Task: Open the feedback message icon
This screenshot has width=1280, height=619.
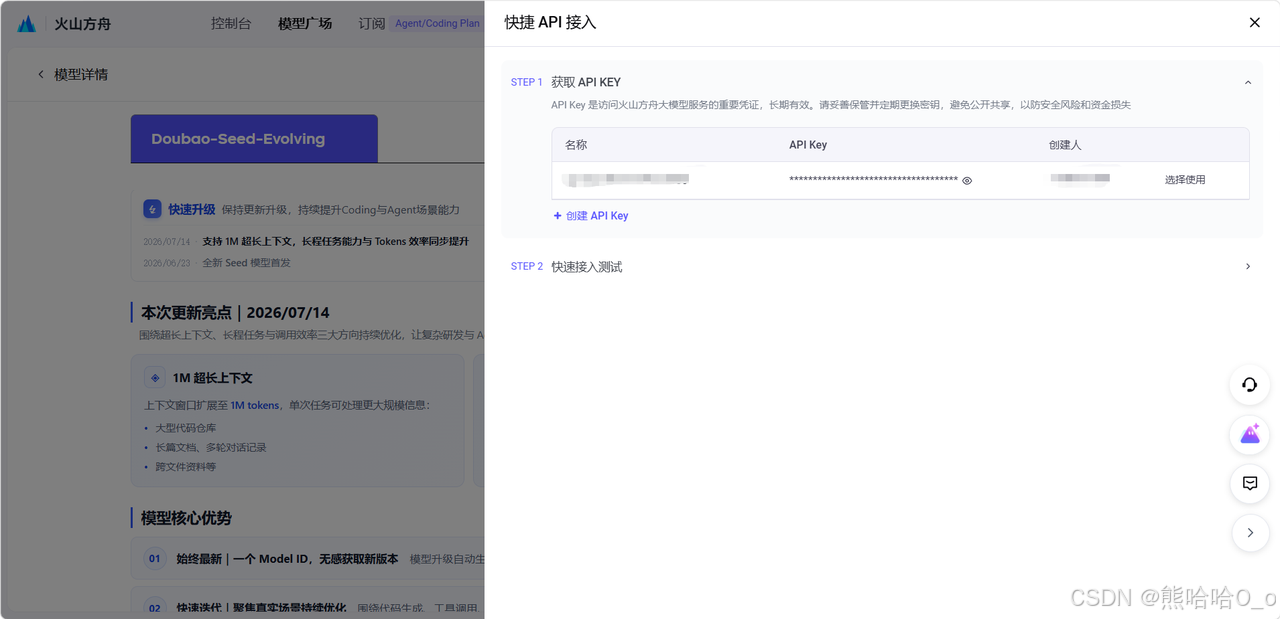Action: [1250, 483]
